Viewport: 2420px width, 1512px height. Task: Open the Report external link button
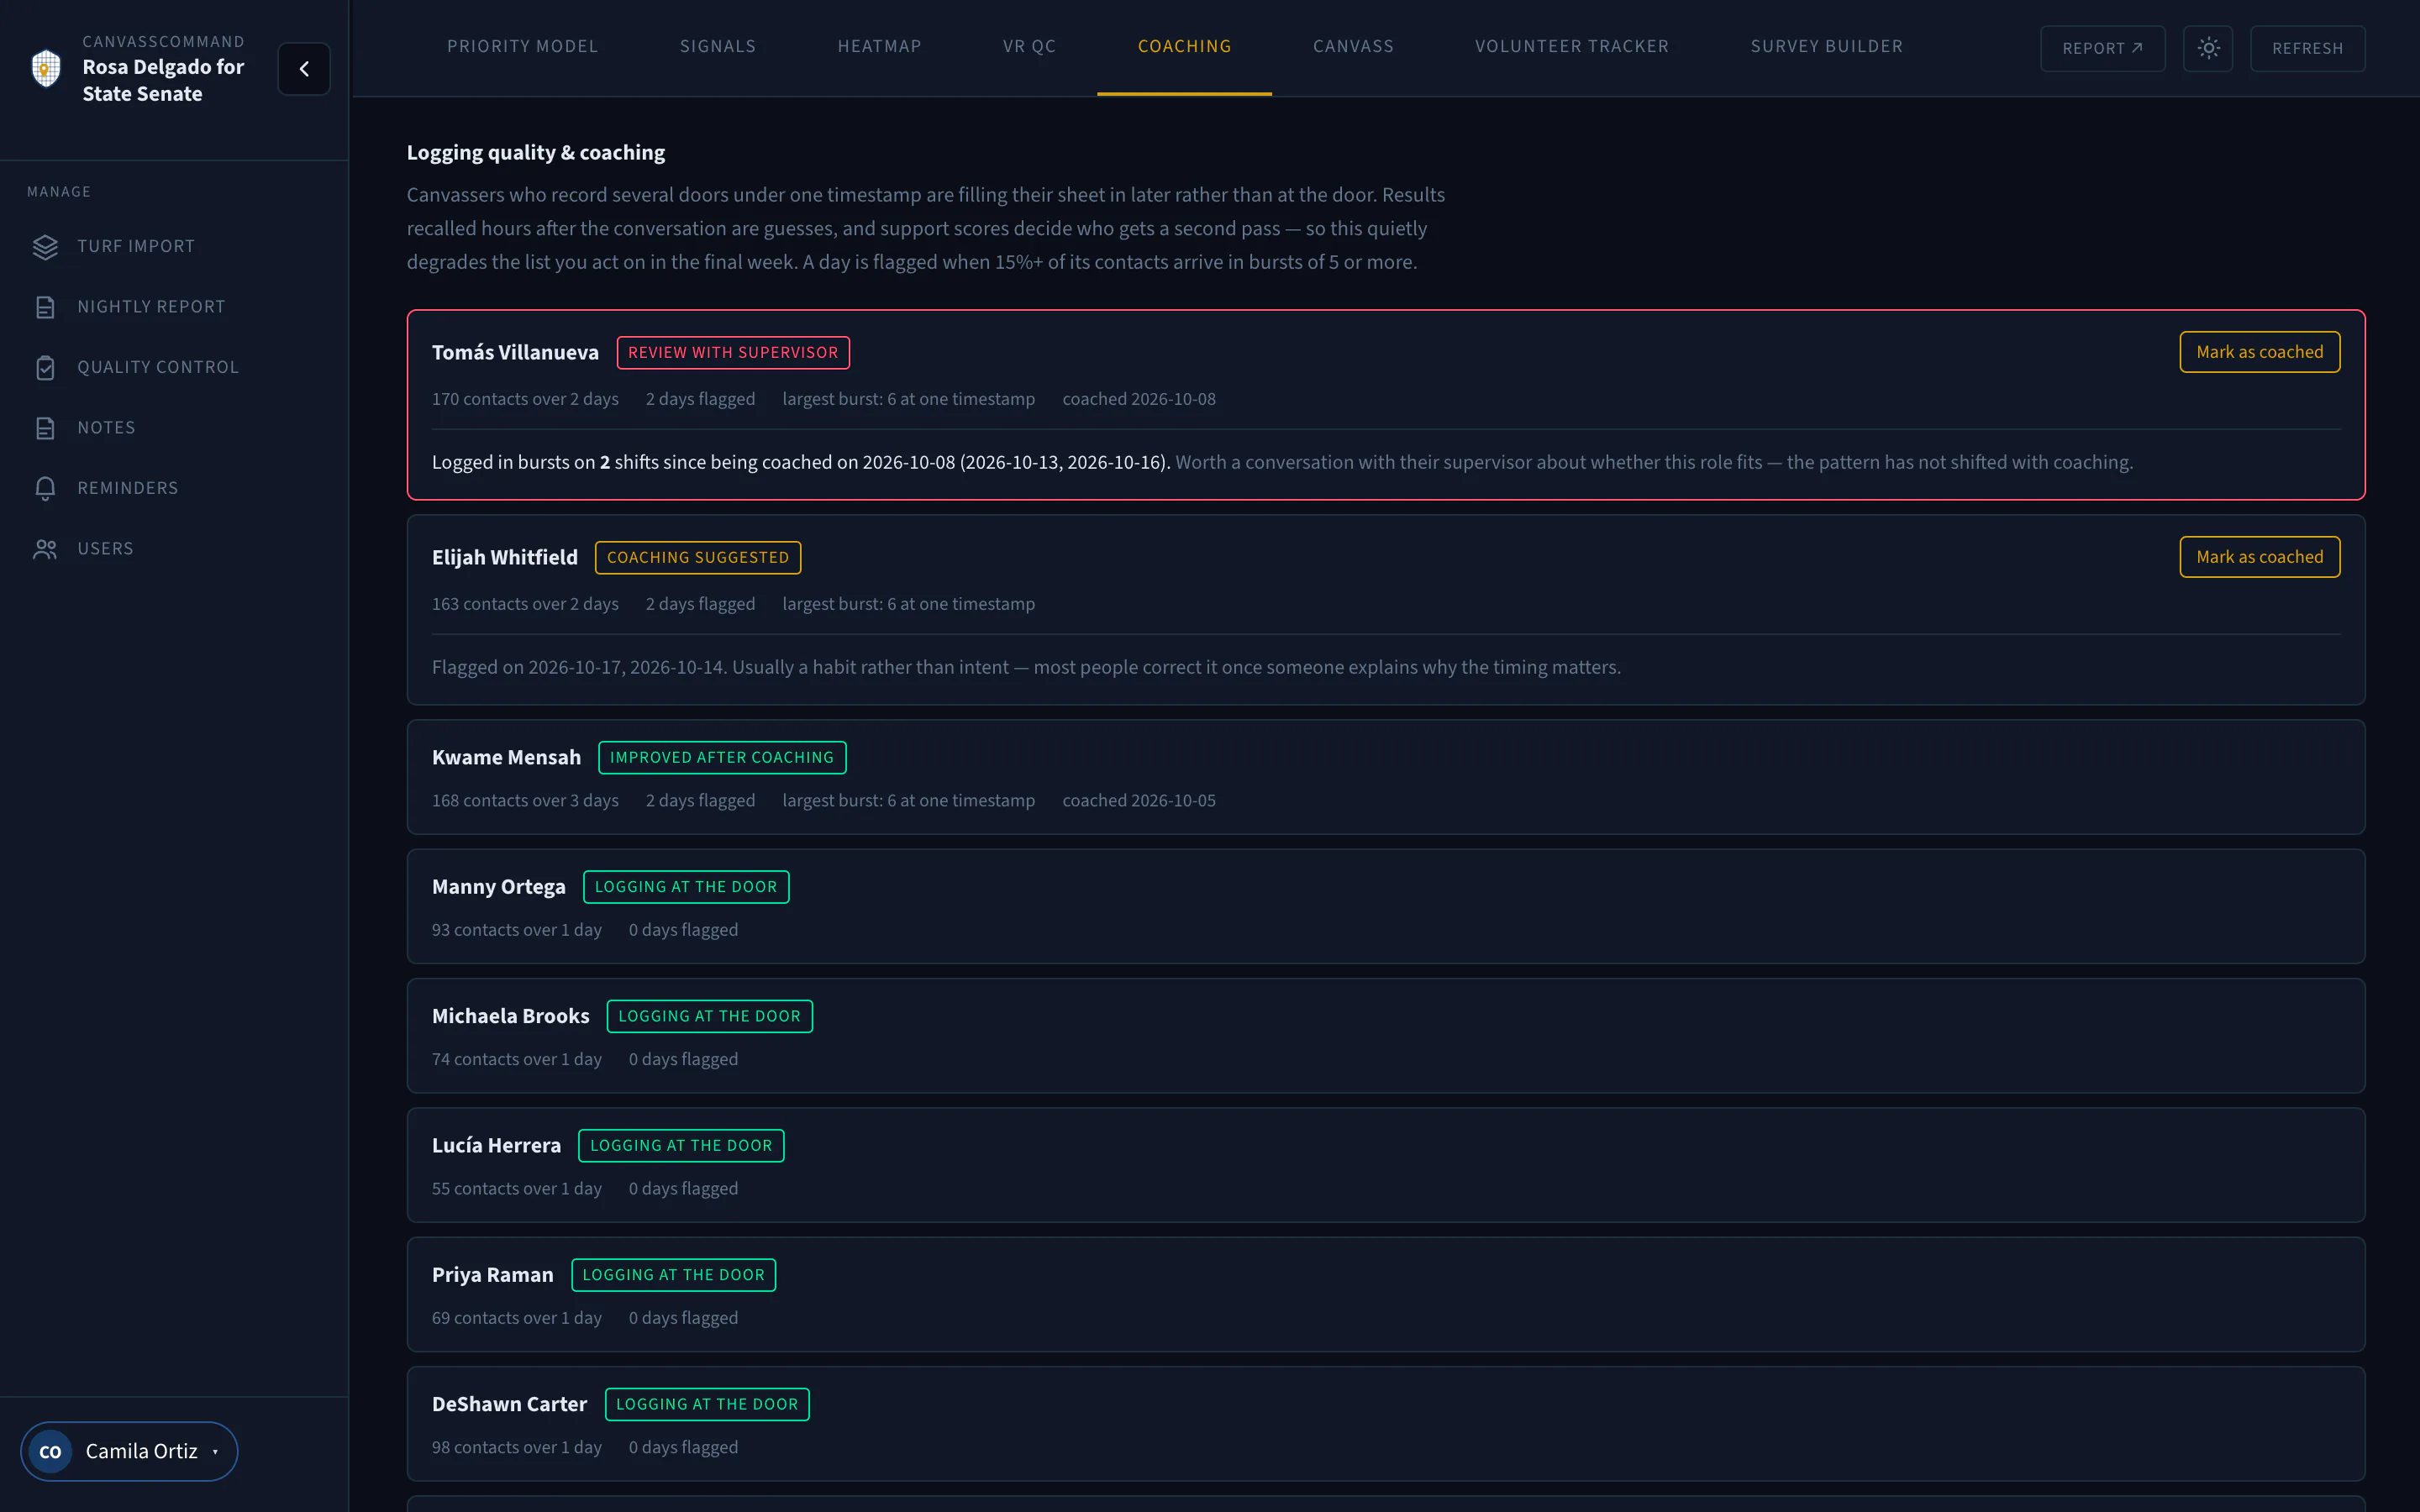click(2102, 48)
